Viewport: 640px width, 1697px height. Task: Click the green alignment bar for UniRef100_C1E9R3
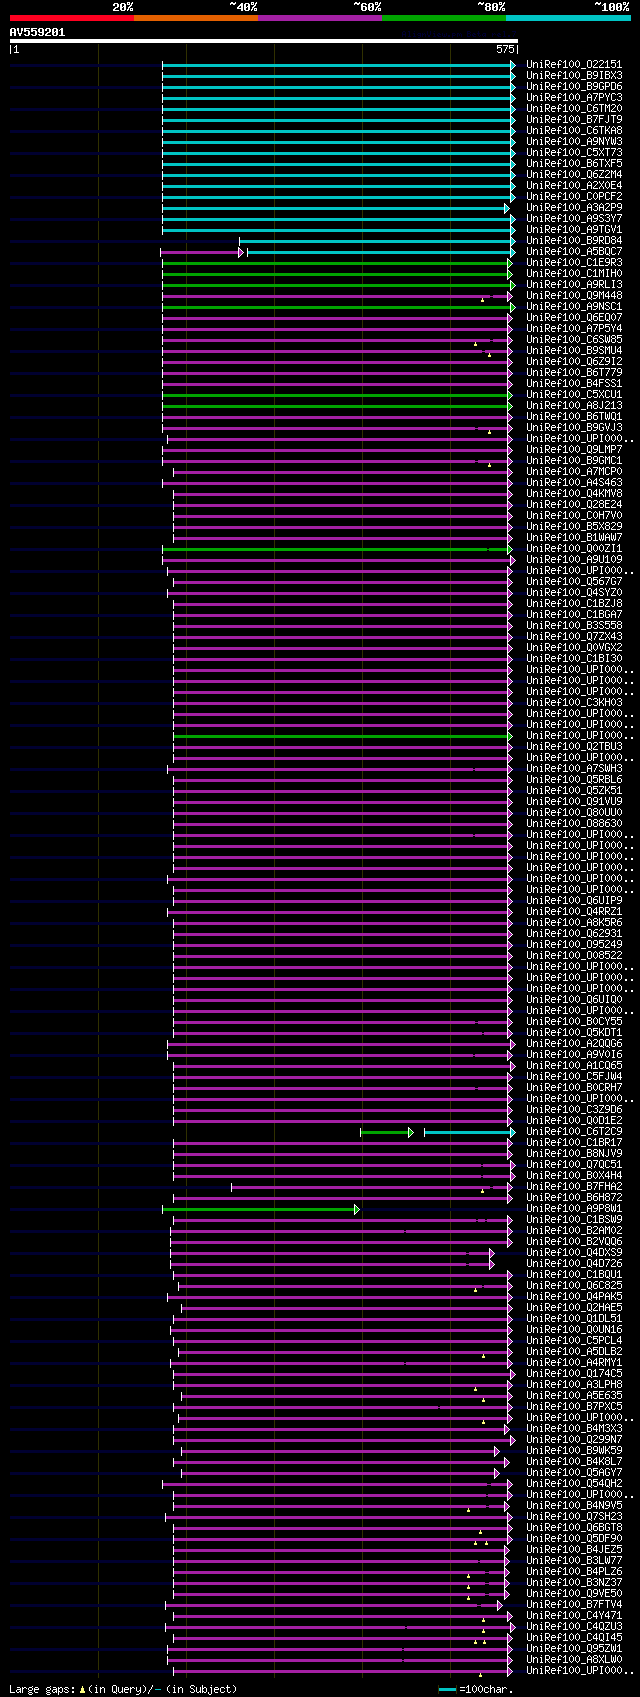[337, 262]
